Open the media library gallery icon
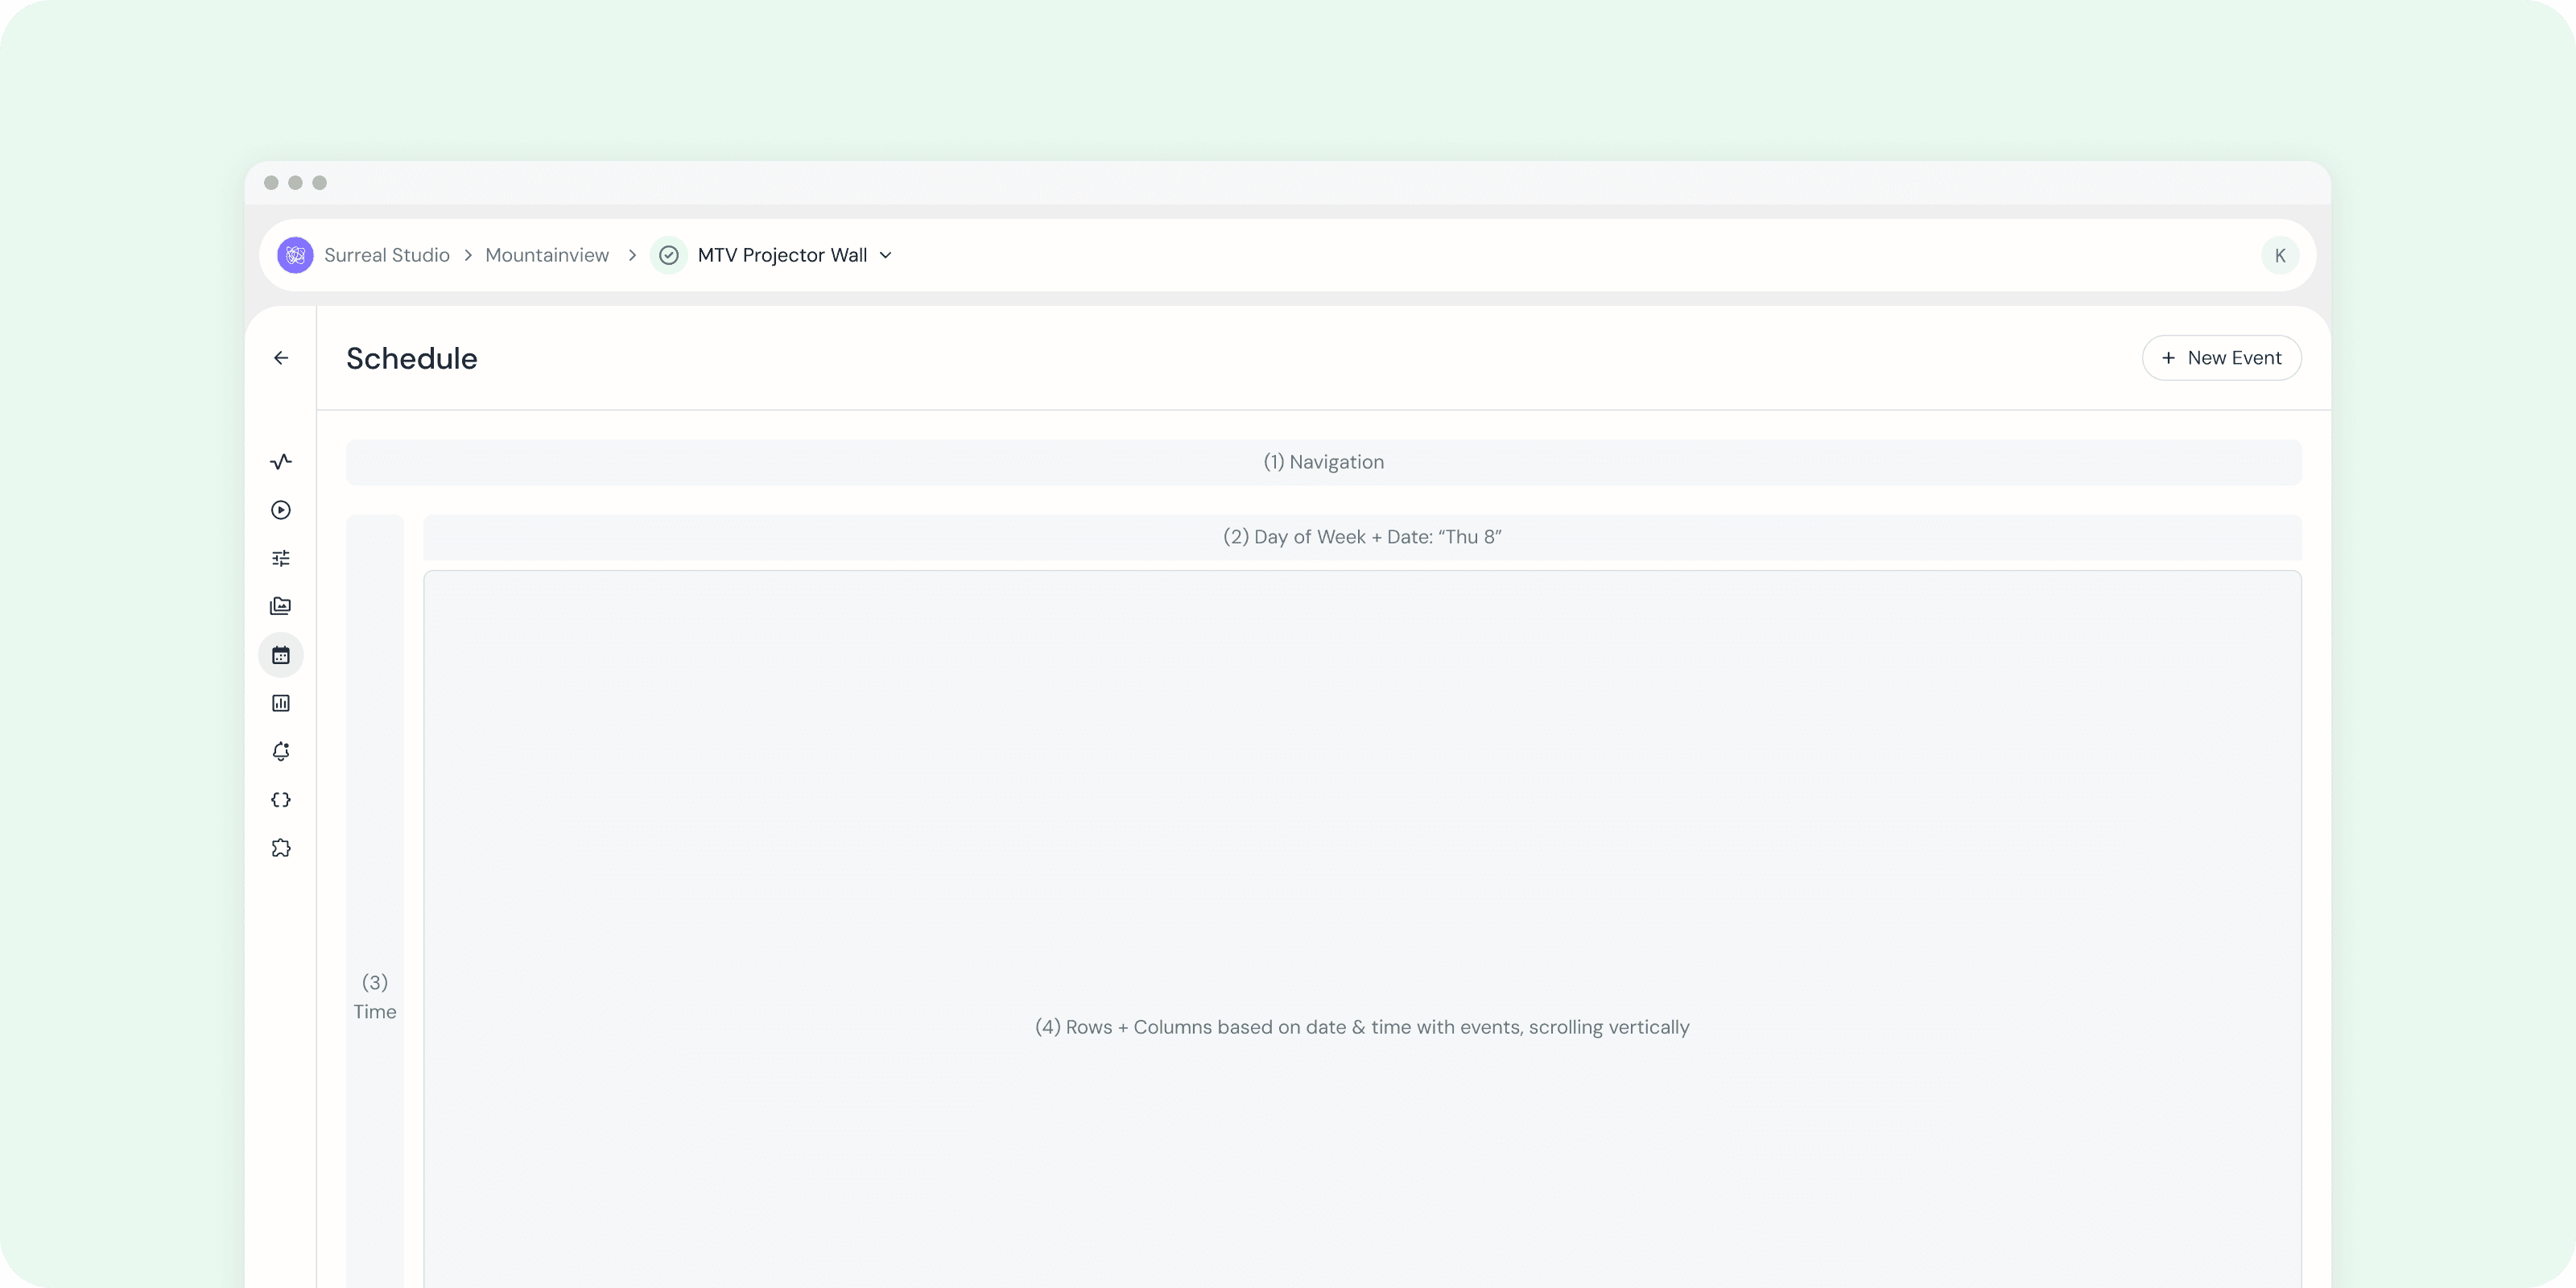The width and height of the screenshot is (2576, 1288). 281,606
